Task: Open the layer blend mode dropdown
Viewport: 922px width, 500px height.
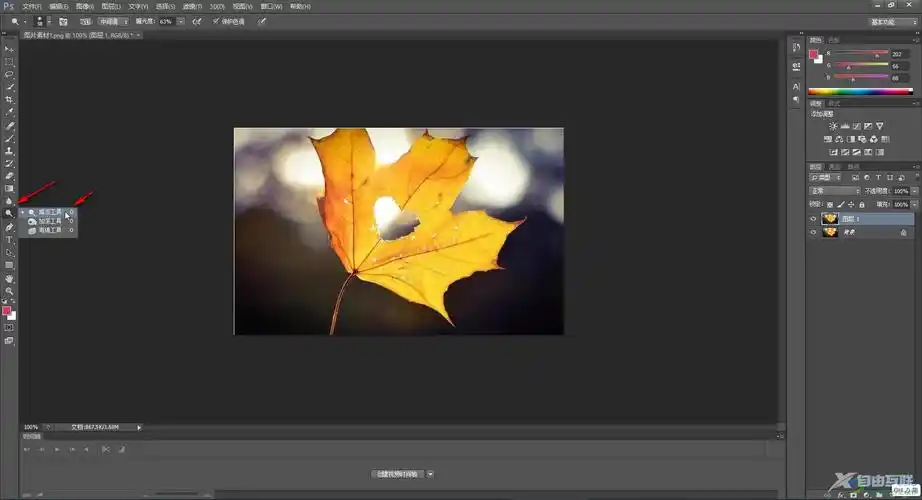Action: click(834, 190)
